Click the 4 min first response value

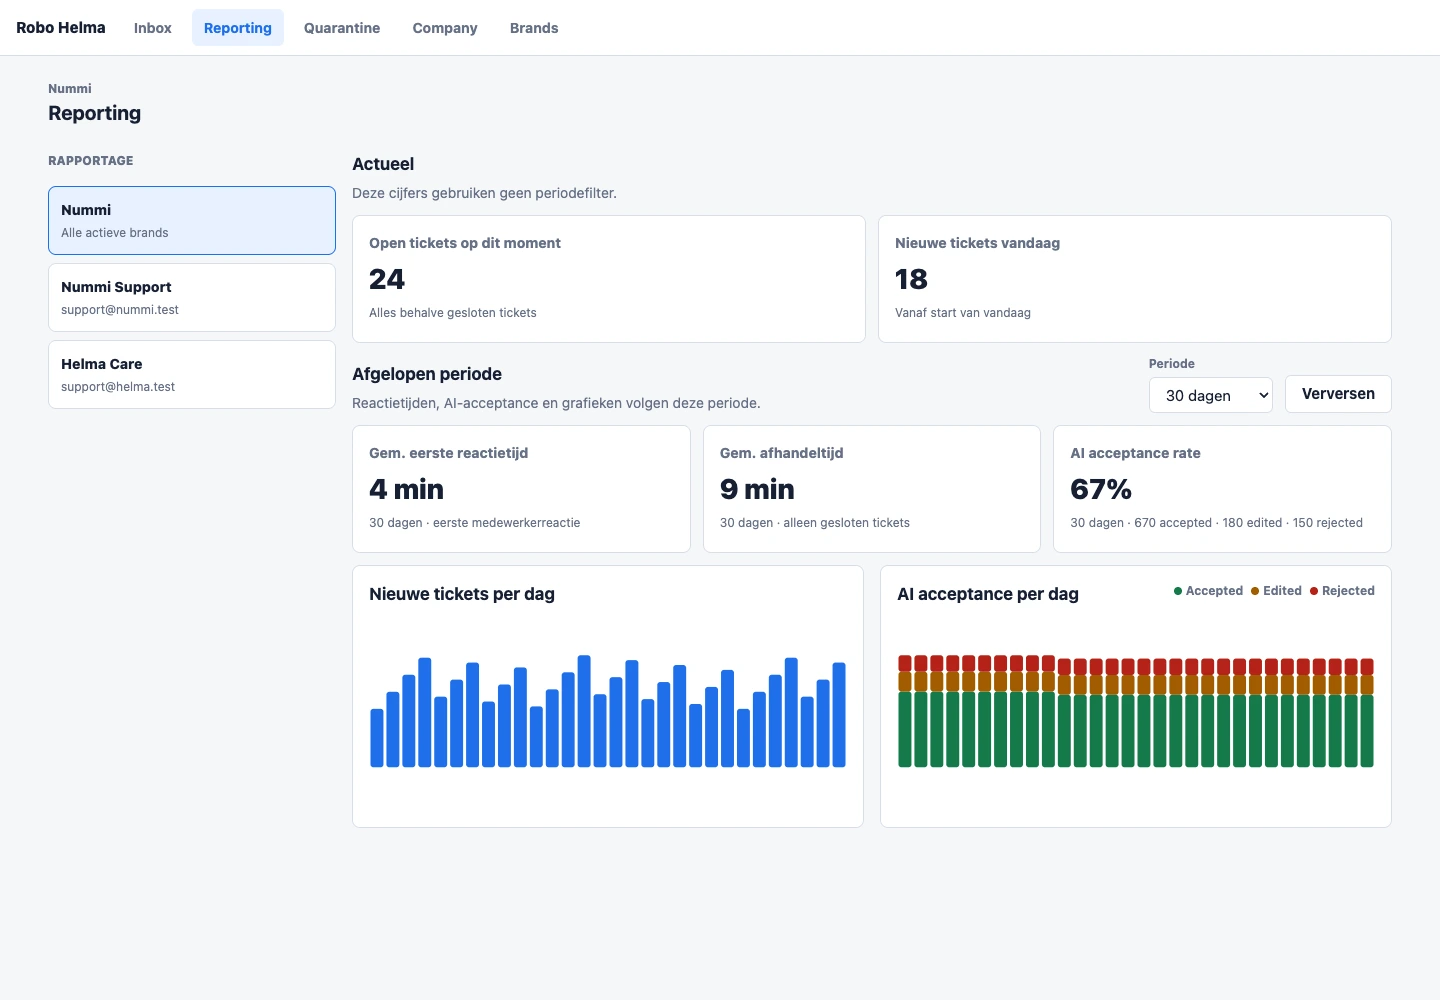406,489
